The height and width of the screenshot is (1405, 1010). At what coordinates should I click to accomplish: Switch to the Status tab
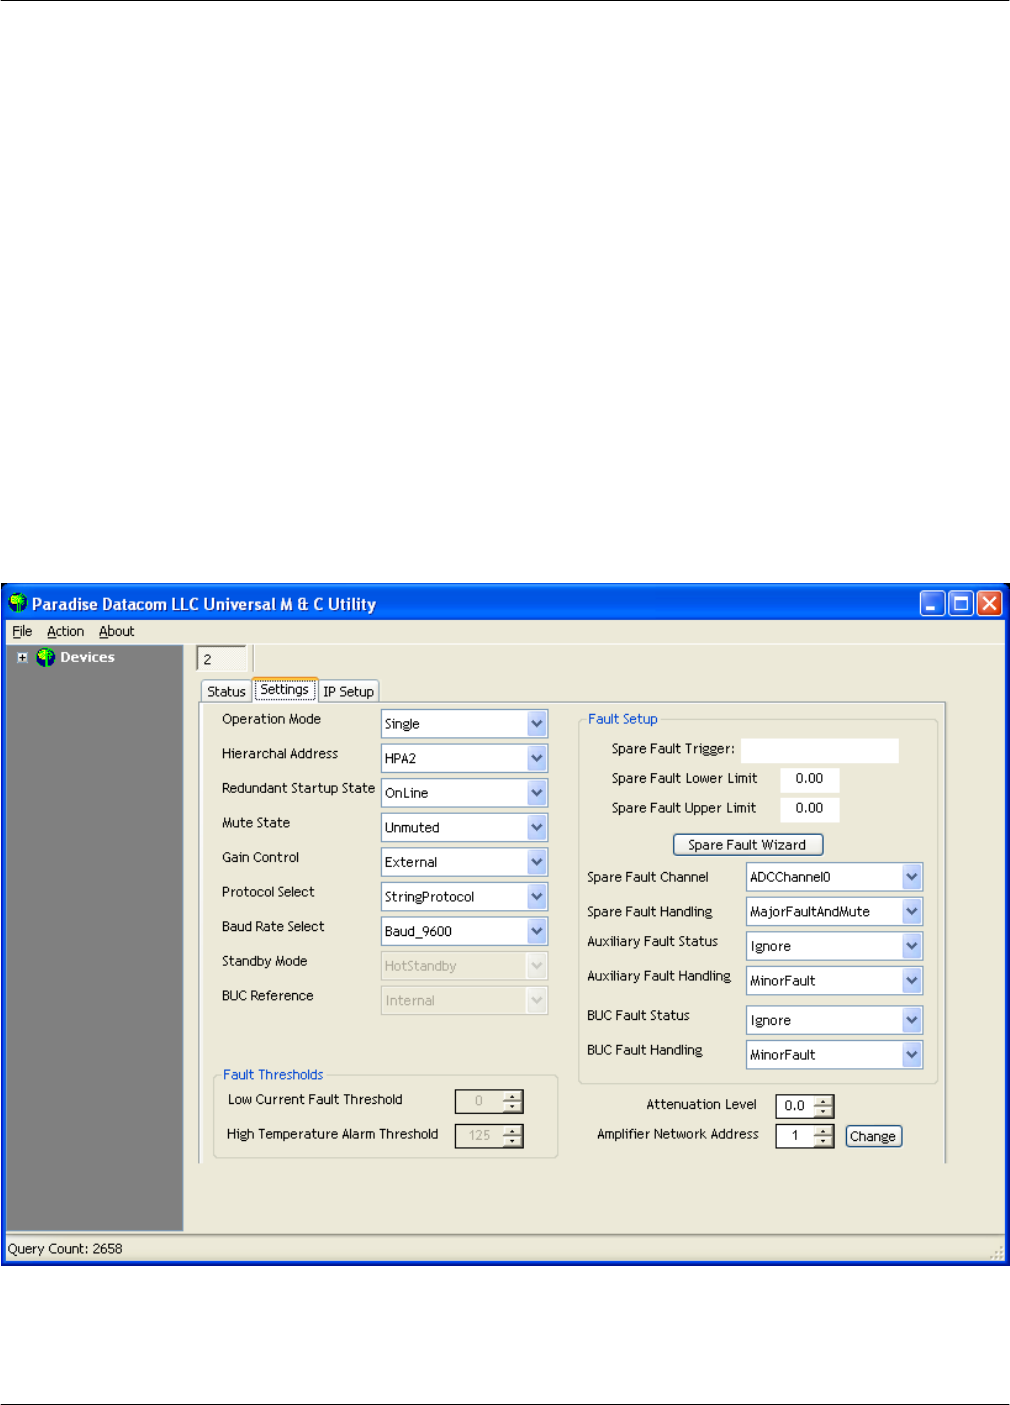[226, 692]
